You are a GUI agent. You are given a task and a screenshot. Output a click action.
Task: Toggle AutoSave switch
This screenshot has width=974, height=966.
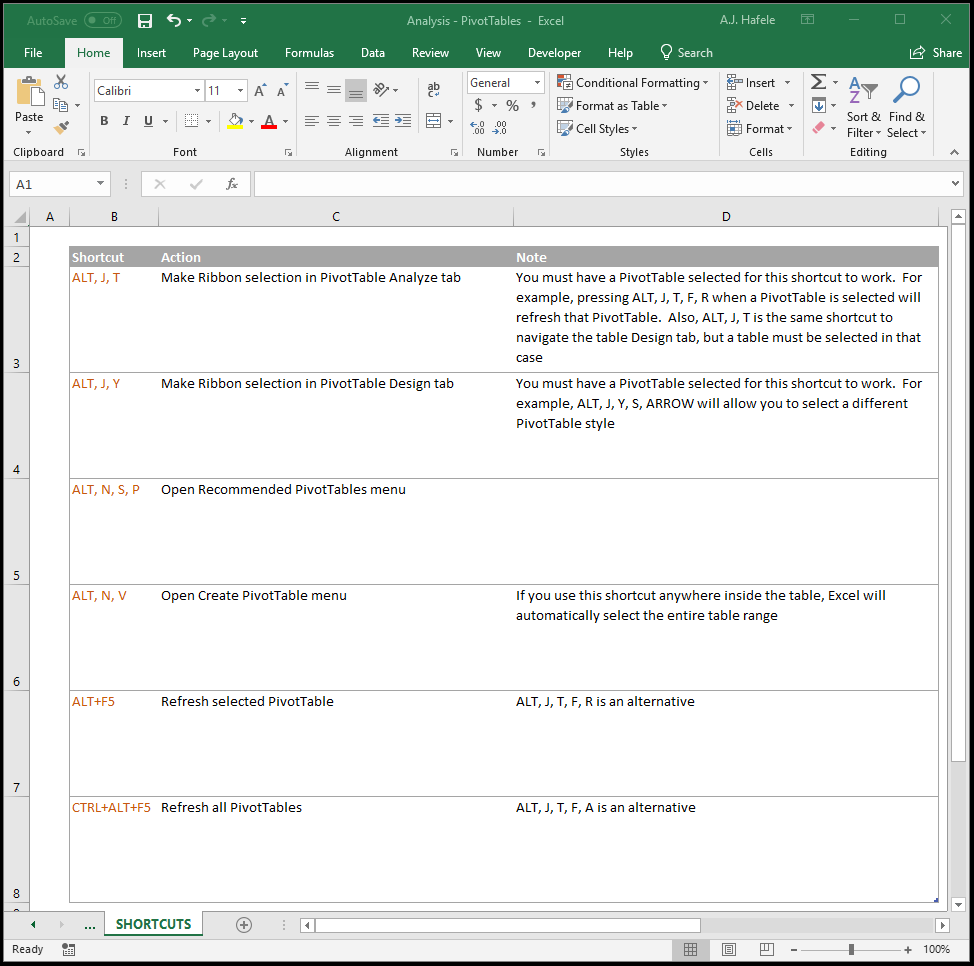pyautogui.click(x=103, y=21)
